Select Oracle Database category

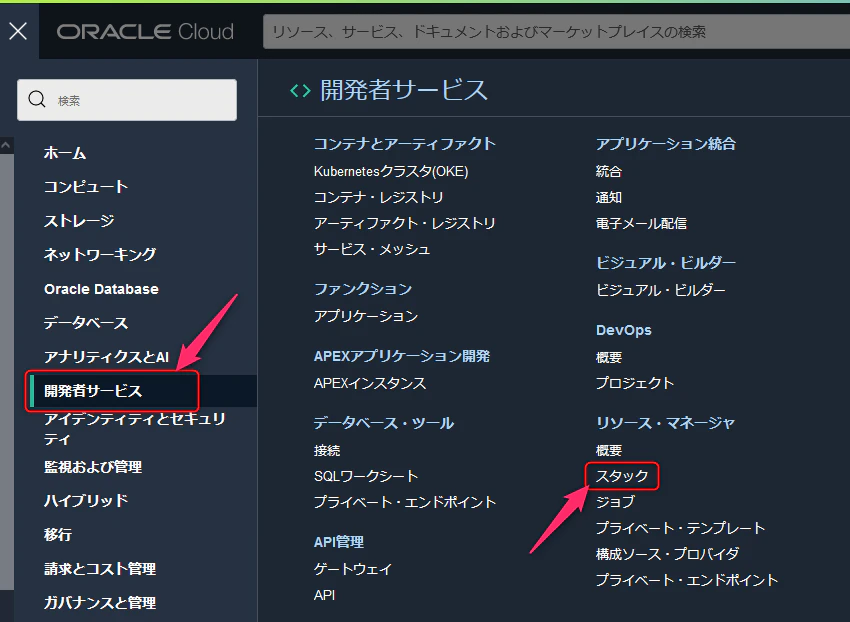click(101, 289)
